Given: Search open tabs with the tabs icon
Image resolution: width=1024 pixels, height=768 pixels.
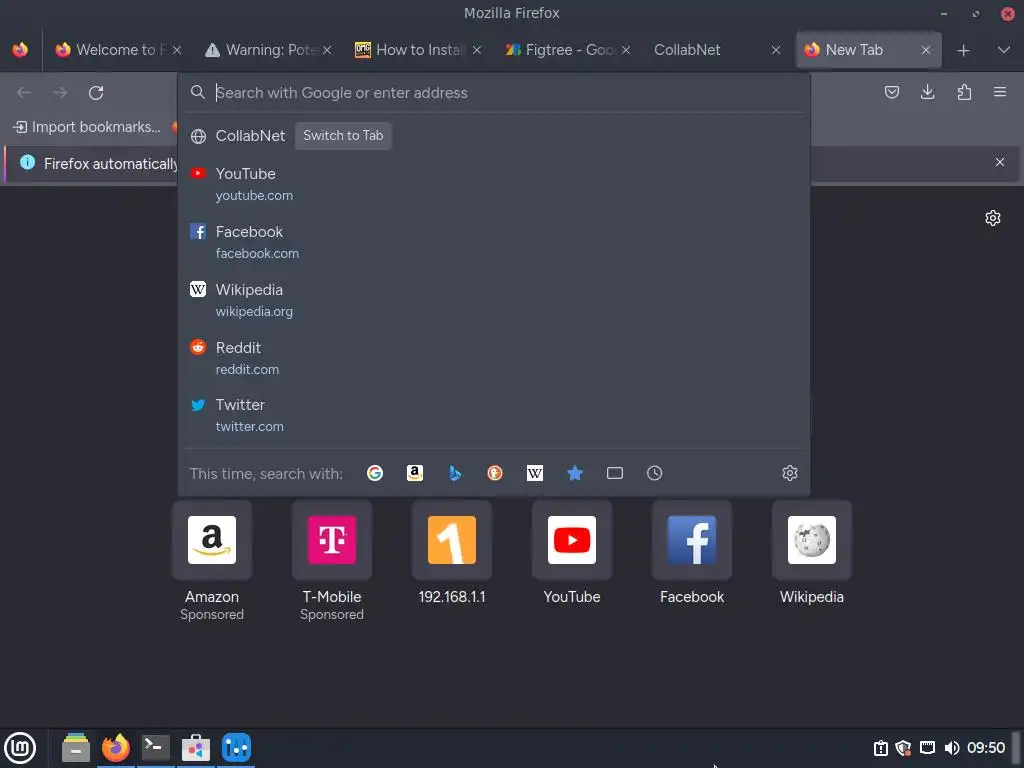Looking at the screenshot, I should pos(615,473).
